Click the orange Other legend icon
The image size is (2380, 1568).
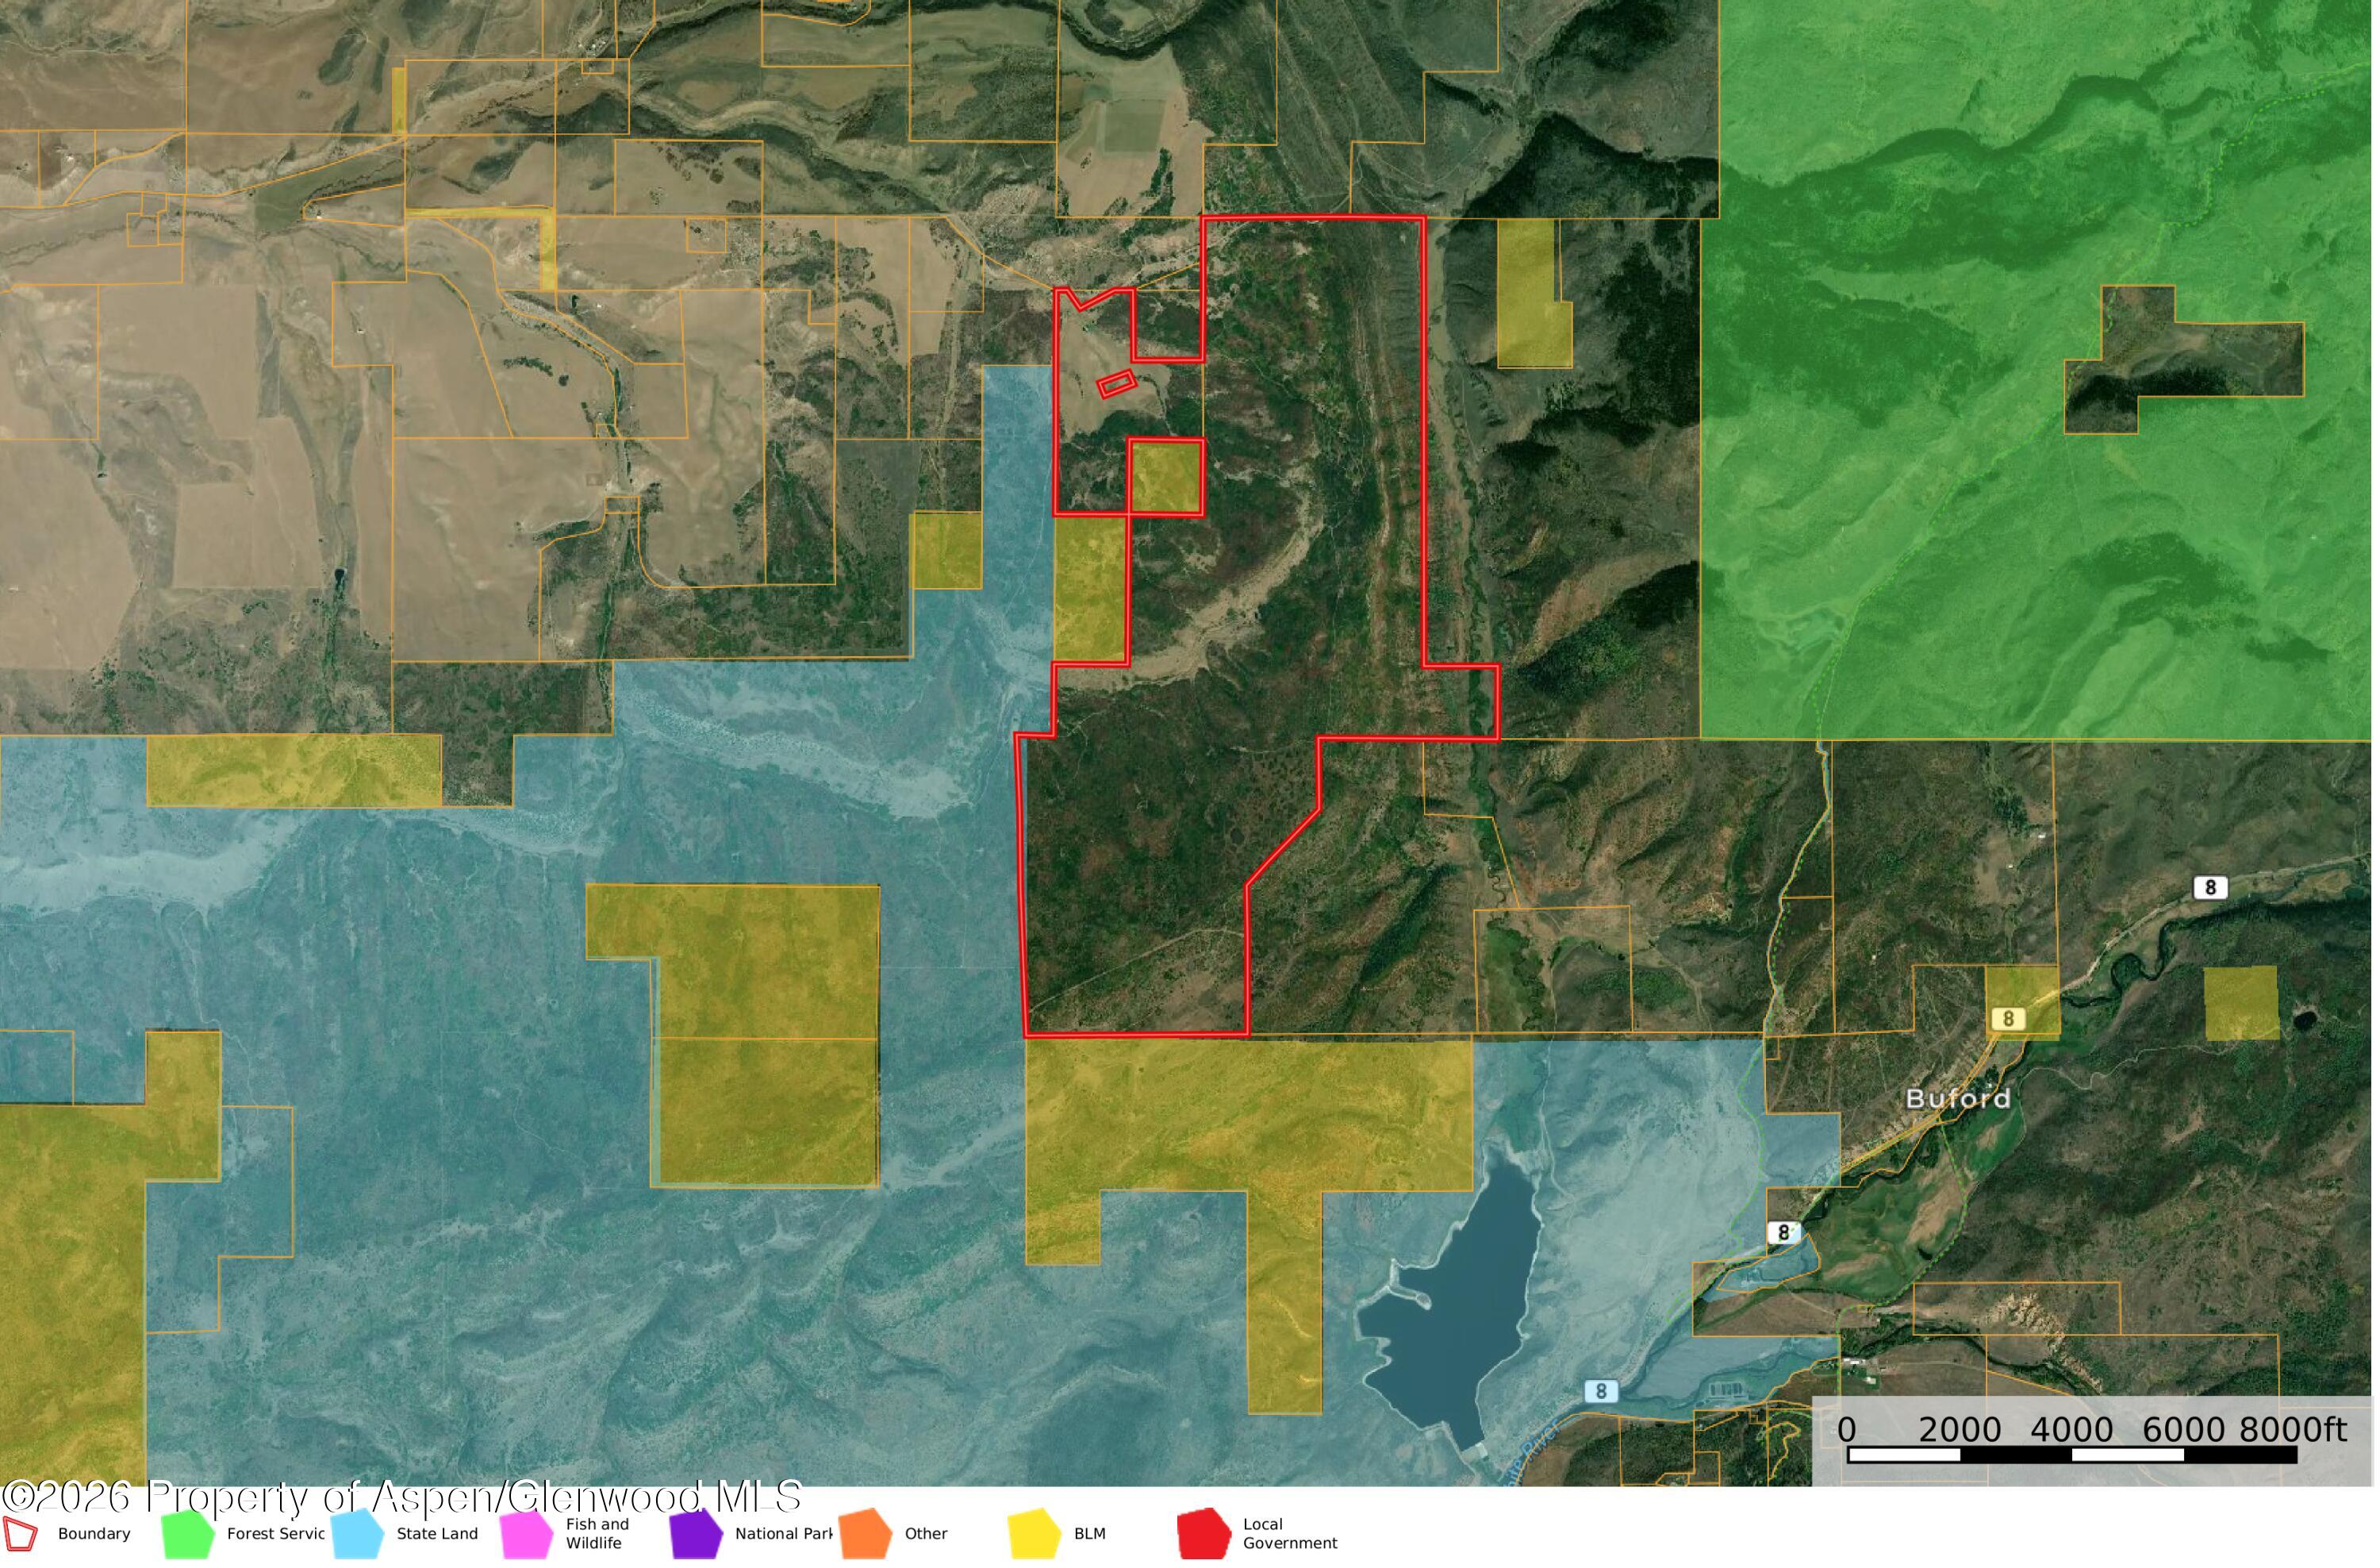867,1535
